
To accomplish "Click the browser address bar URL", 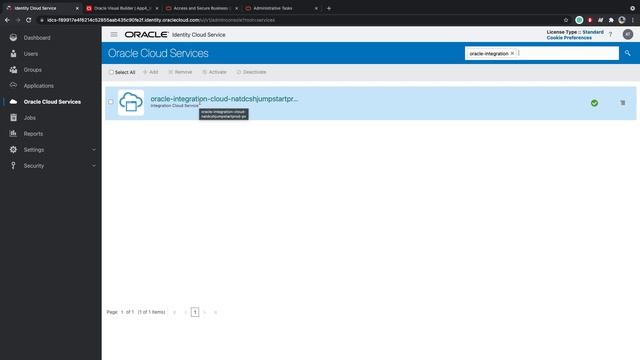I will coord(161,20).
